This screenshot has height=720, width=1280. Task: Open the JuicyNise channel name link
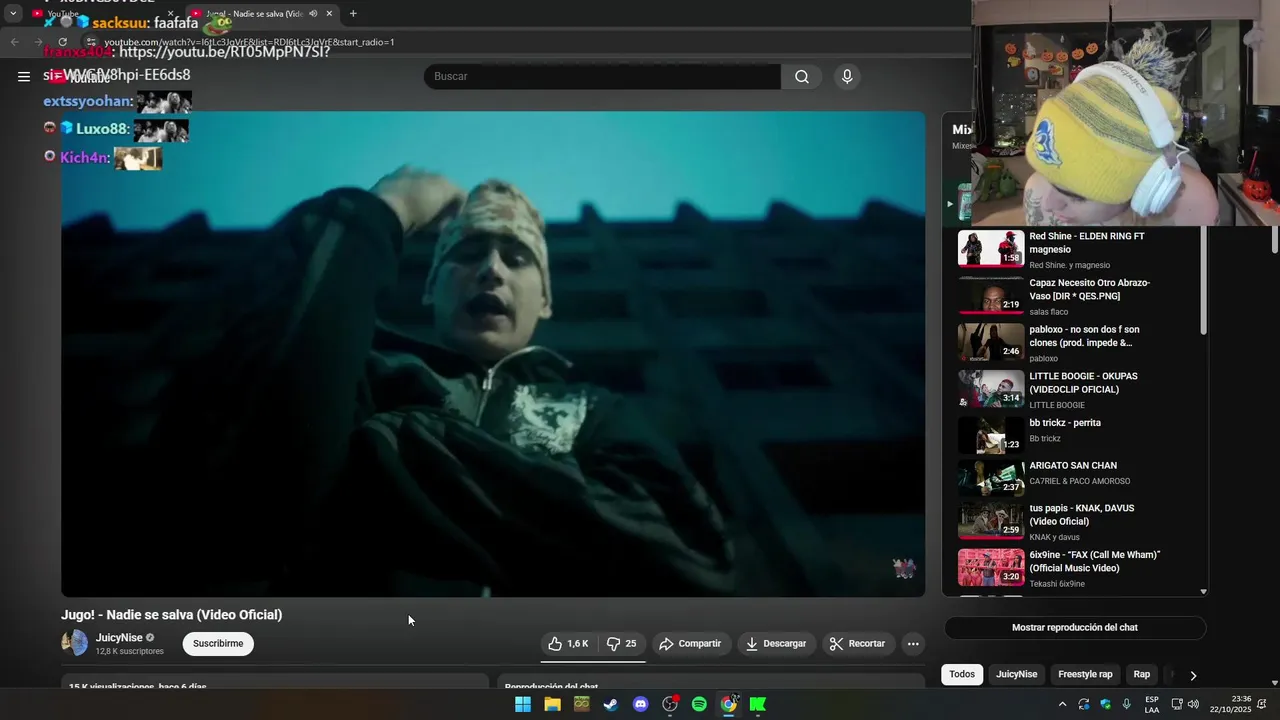[x=119, y=638]
